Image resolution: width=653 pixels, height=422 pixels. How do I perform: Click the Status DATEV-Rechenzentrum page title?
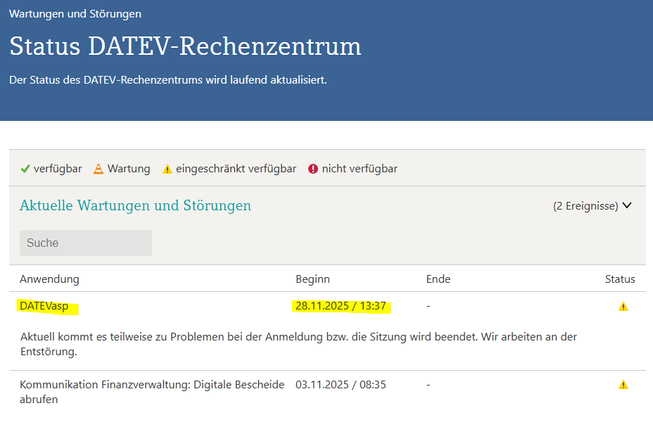[185, 46]
